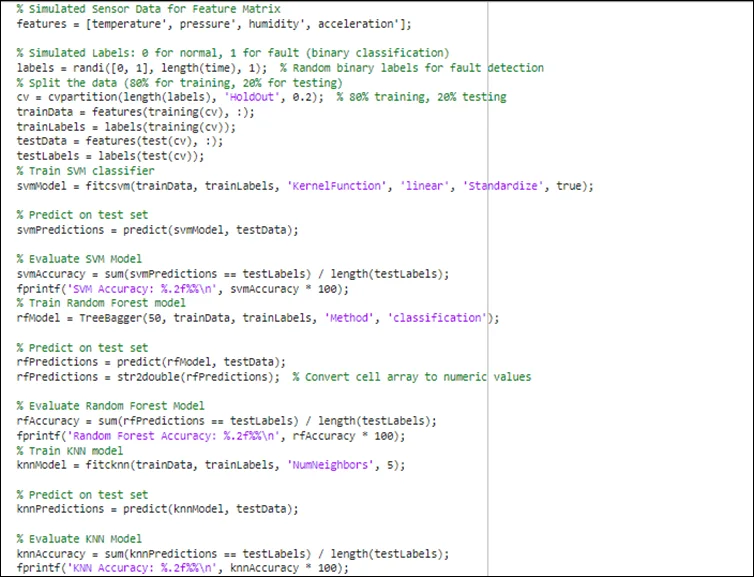Click the string 'Method' in the TreeBagger call
This screenshot has width=754, height=577.
(349, 318)
